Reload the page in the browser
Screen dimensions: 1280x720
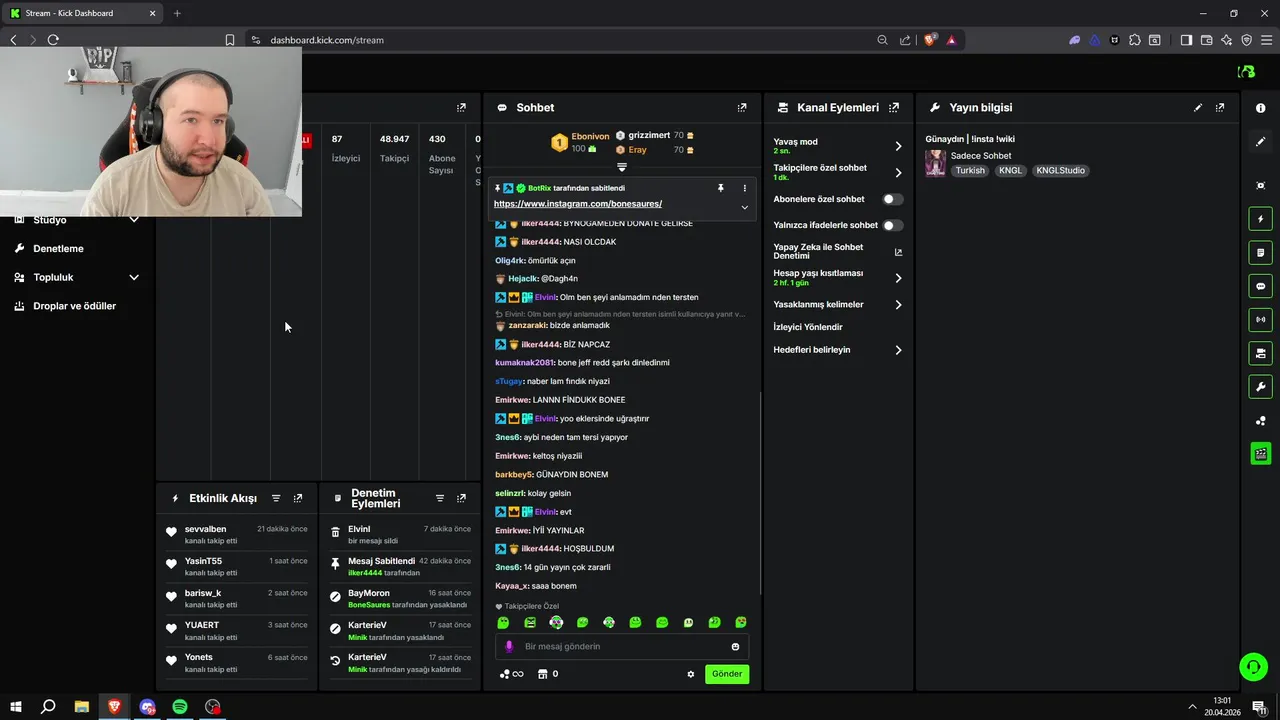(x=53, y=40)
